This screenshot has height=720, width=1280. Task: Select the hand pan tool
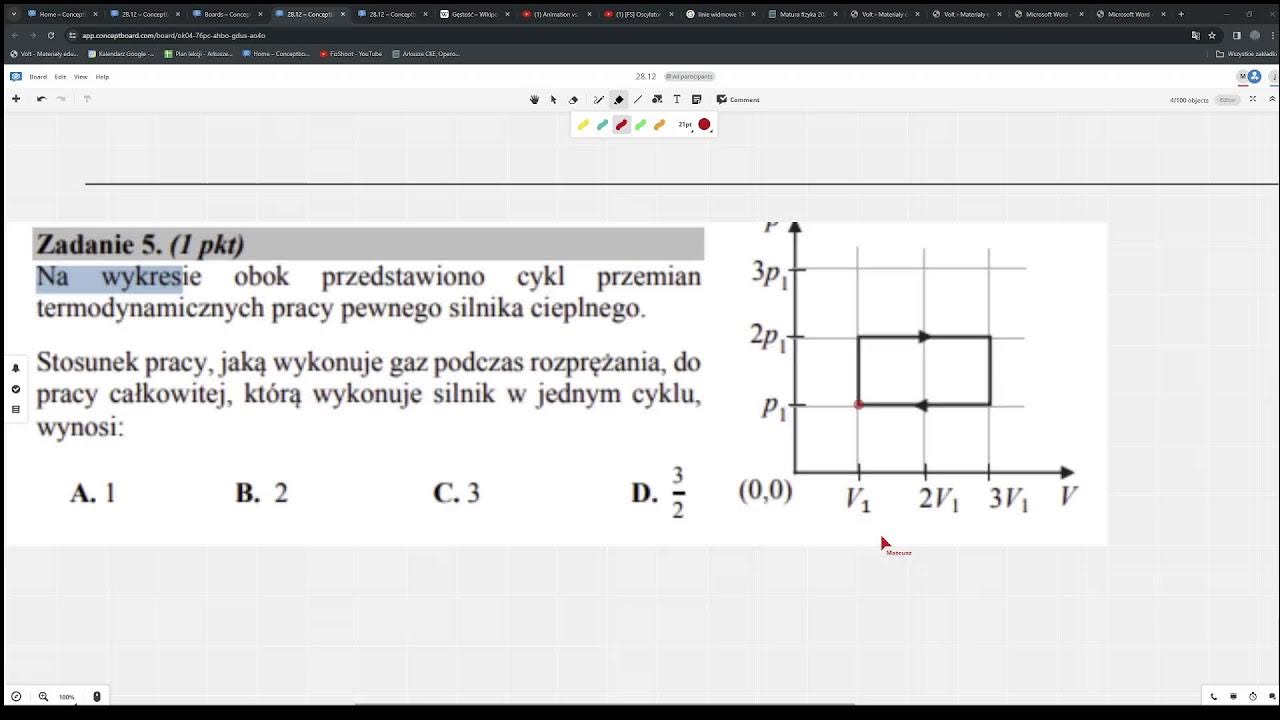534,100
